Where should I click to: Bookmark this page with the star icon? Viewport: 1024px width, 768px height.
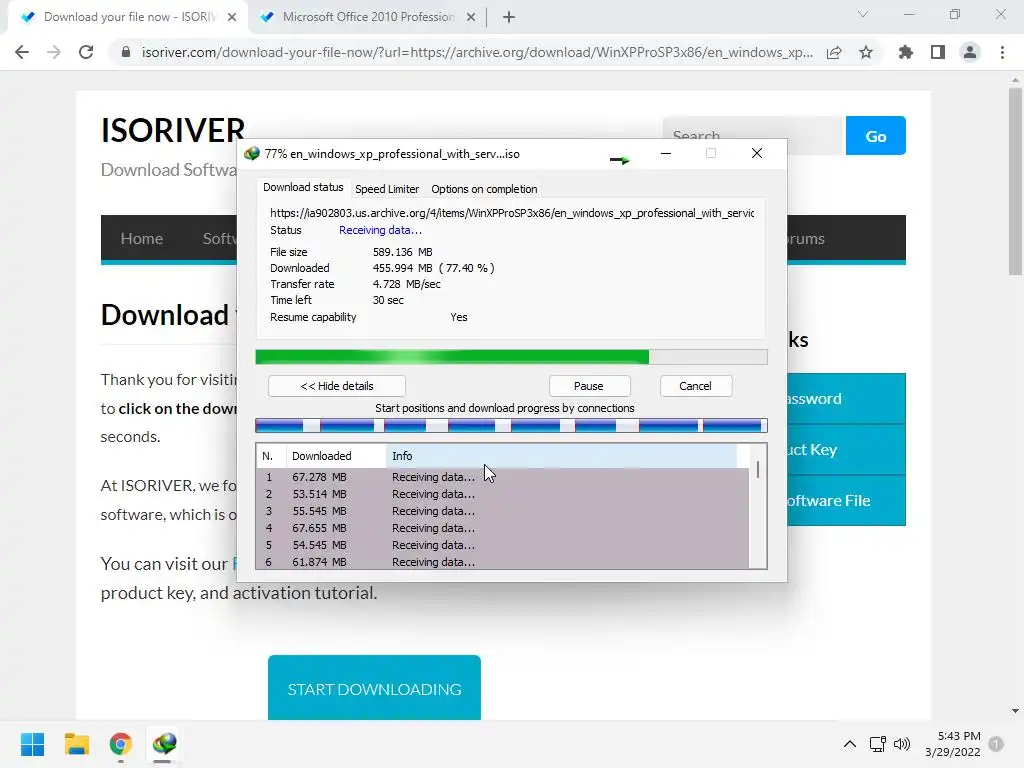pyautogui.click(x=866, y=52)
